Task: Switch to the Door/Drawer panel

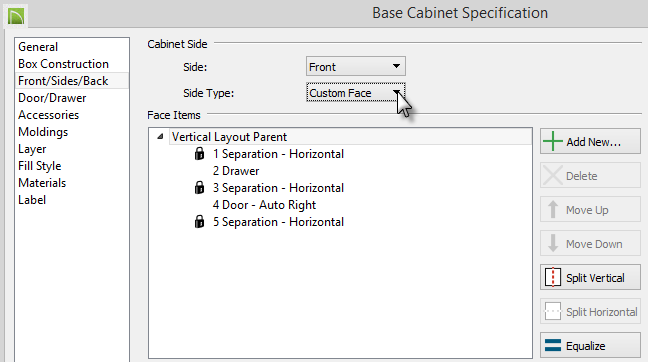Action: (x=52, y=98)
